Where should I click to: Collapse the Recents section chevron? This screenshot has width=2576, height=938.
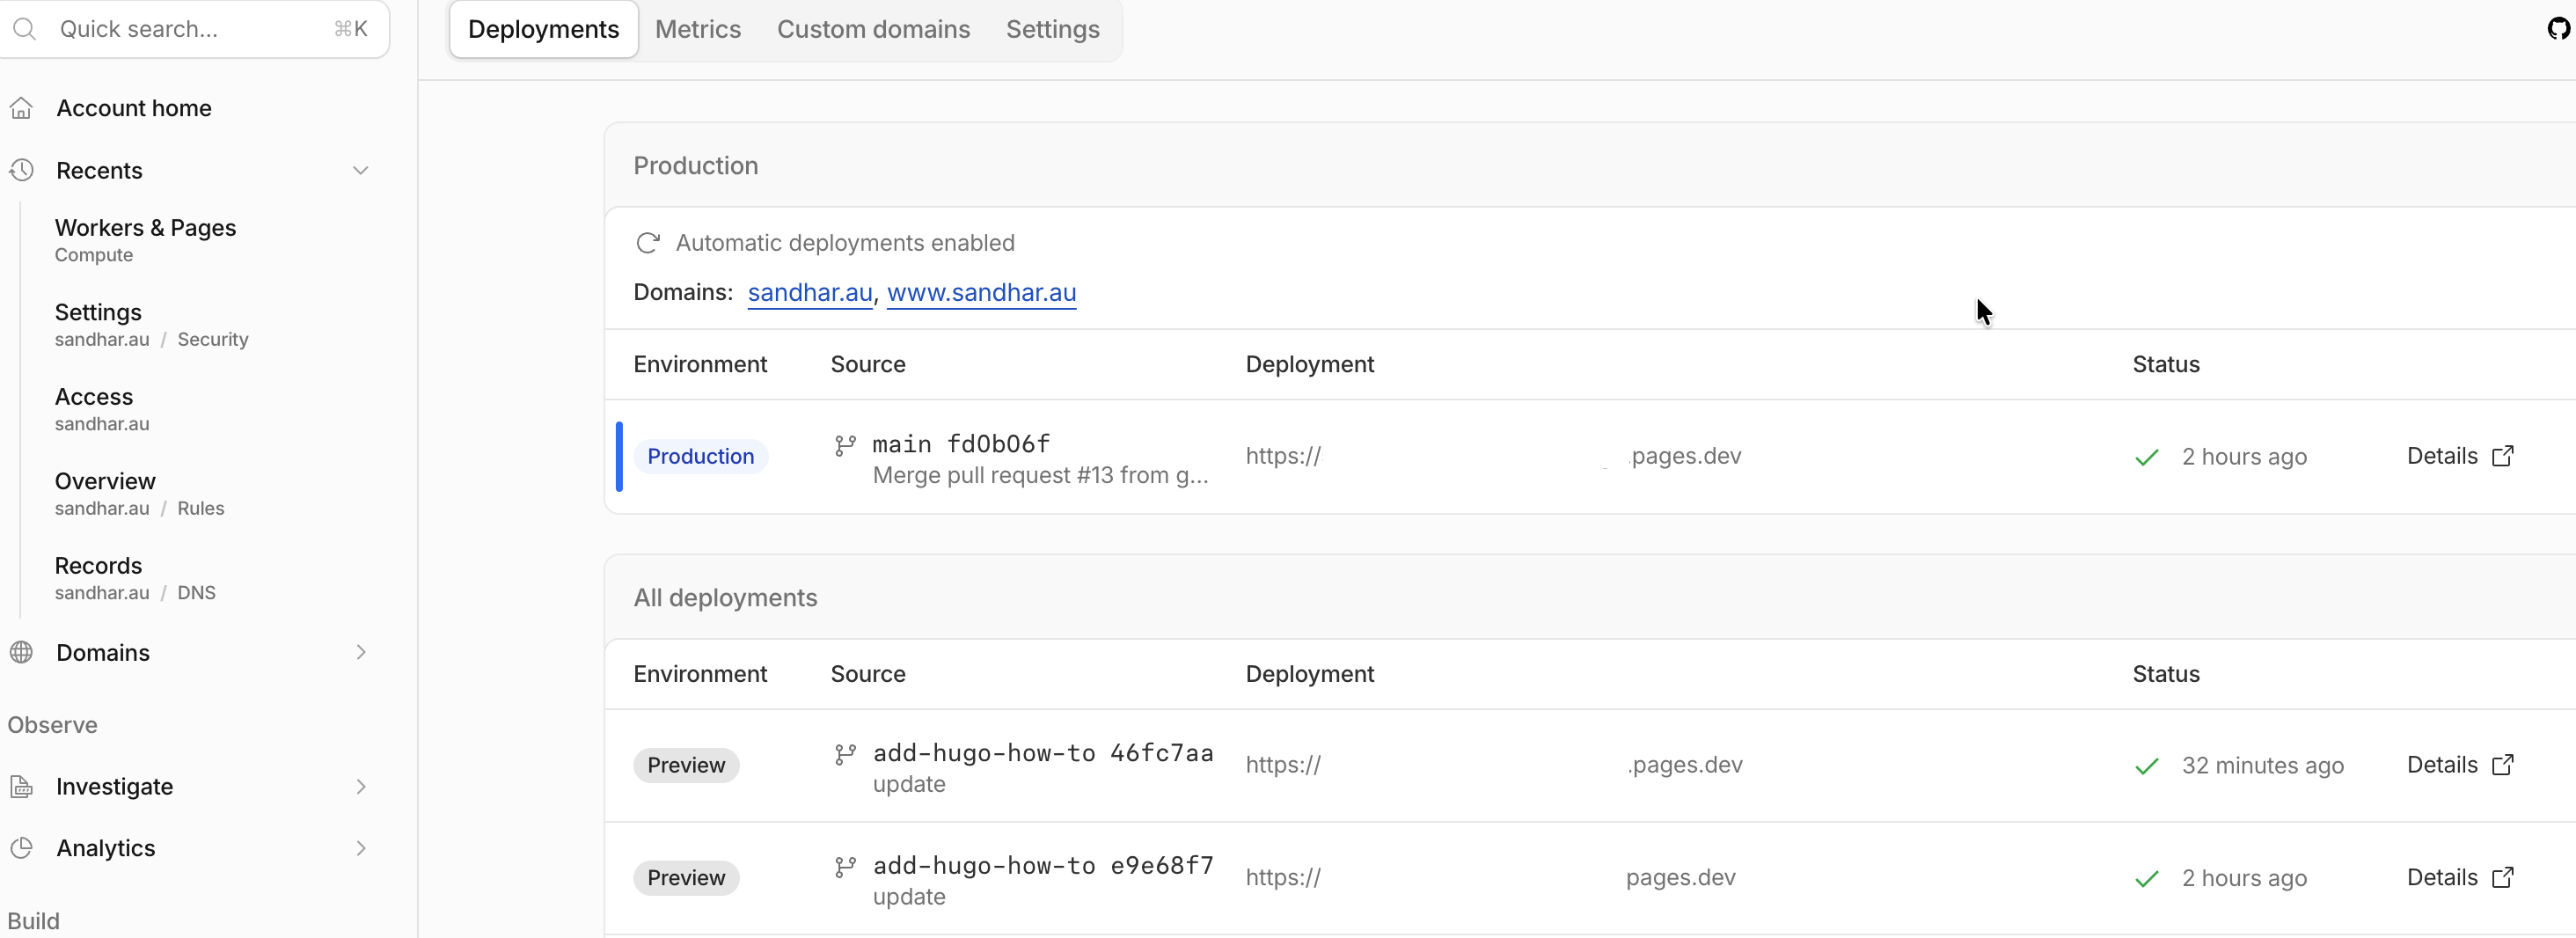[361, 170]
